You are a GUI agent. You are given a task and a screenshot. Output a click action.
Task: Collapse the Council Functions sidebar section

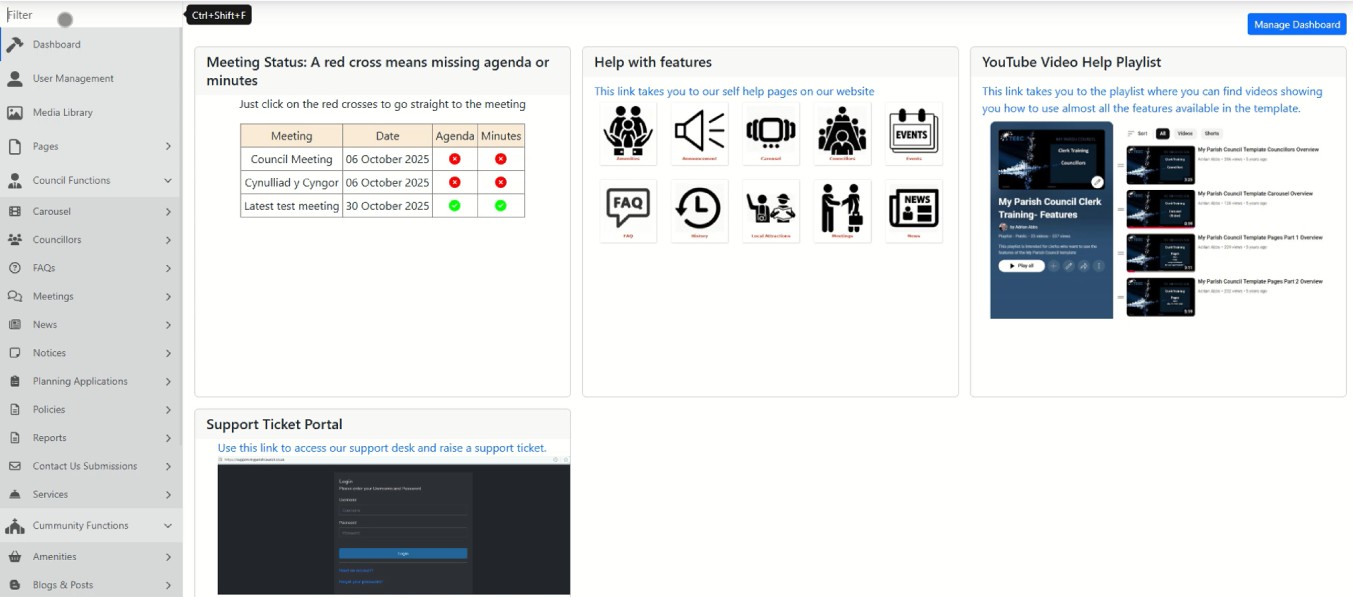click(x=168, y=181)
